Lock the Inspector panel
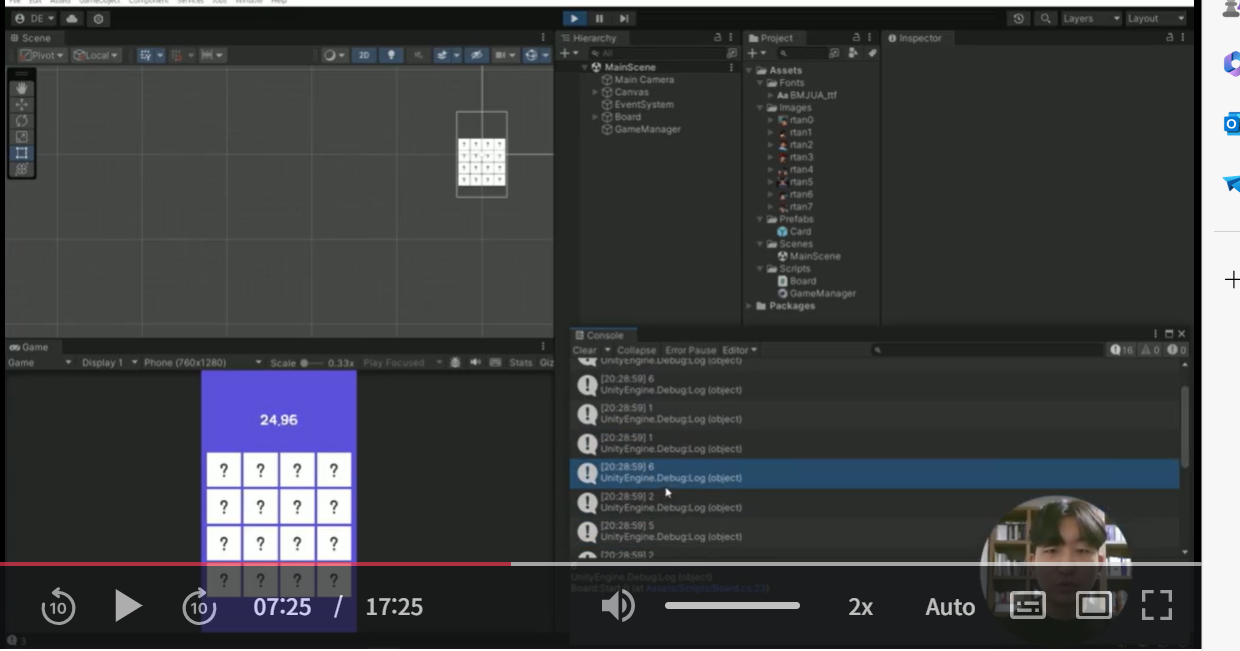 (x=1169, y=38)
